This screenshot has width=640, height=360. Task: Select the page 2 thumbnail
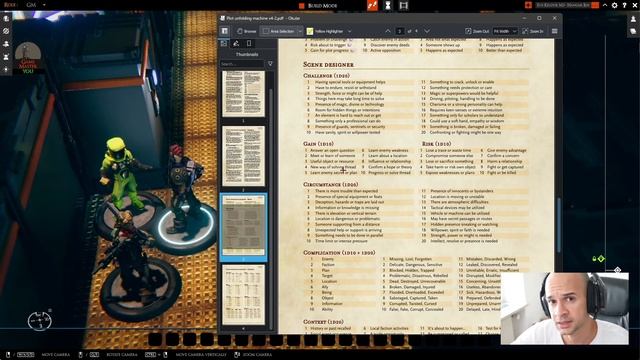[243, 156]
